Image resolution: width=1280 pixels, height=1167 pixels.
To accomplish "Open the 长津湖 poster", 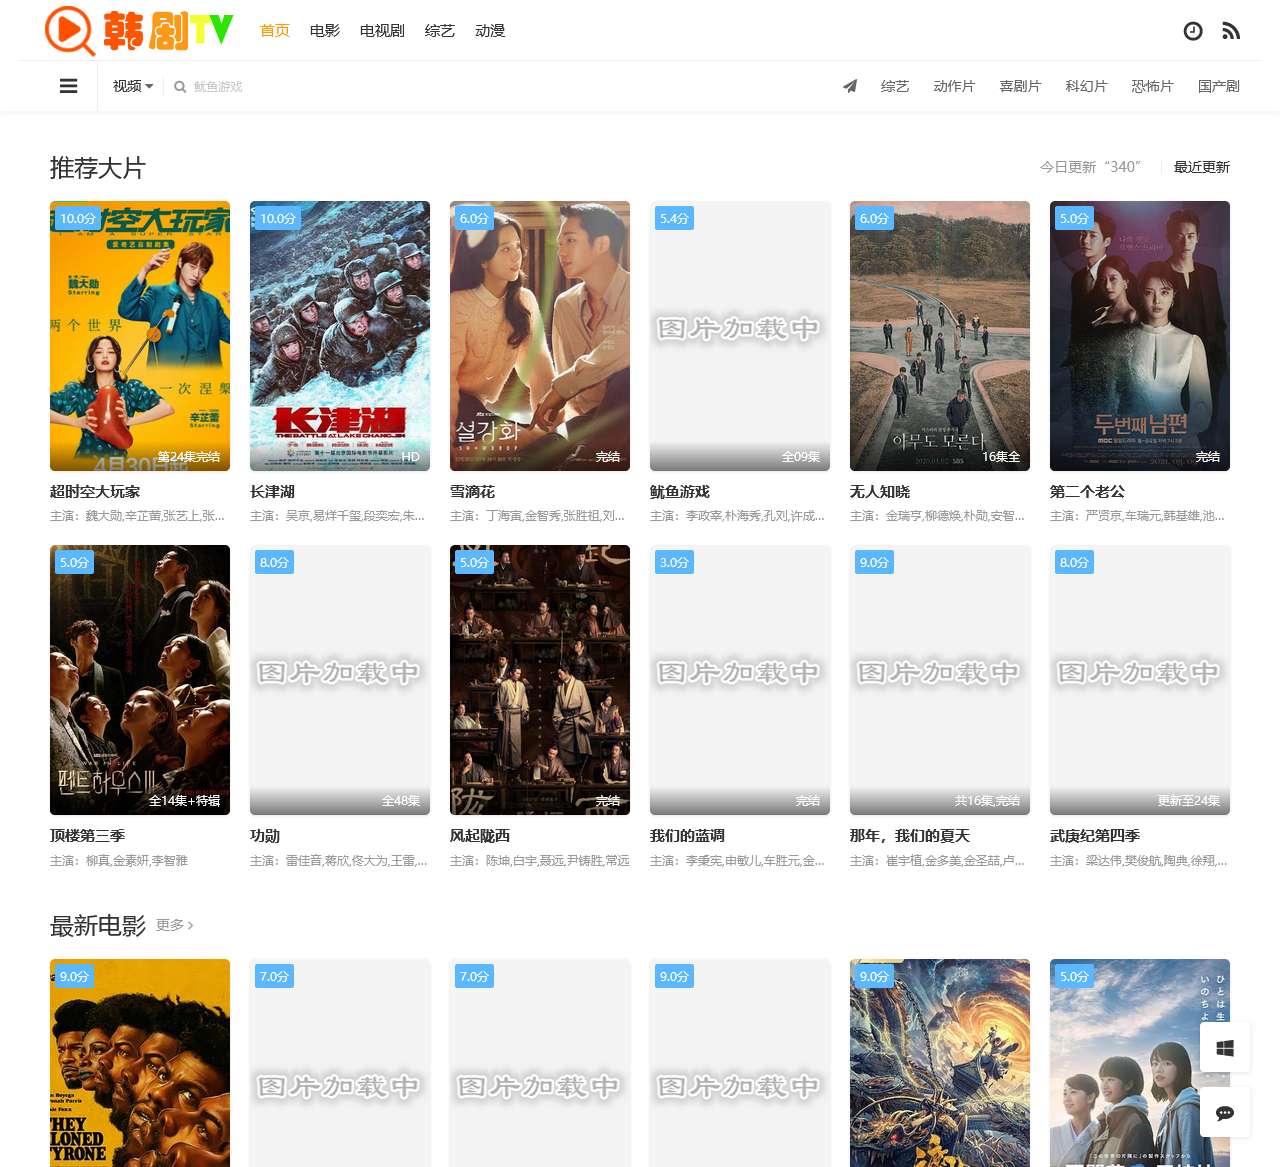I will pyautogui.click(x=340, y=336).
